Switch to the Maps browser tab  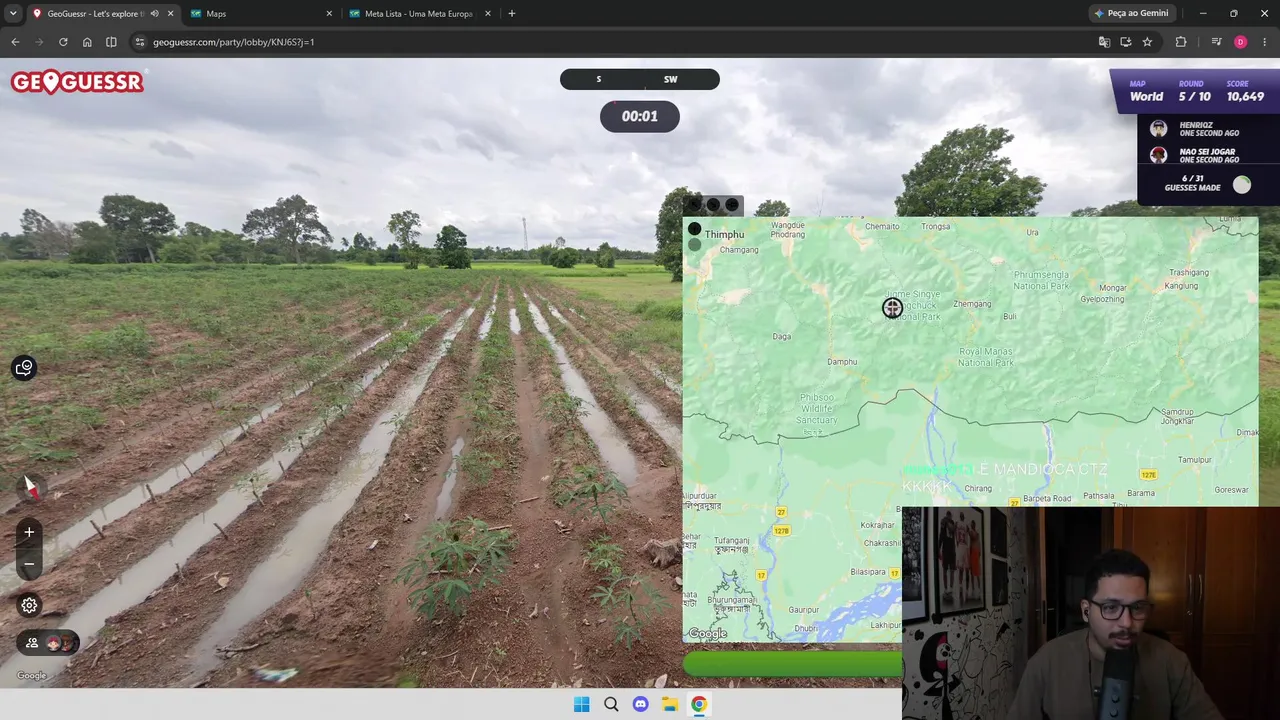tap(262, 14)
